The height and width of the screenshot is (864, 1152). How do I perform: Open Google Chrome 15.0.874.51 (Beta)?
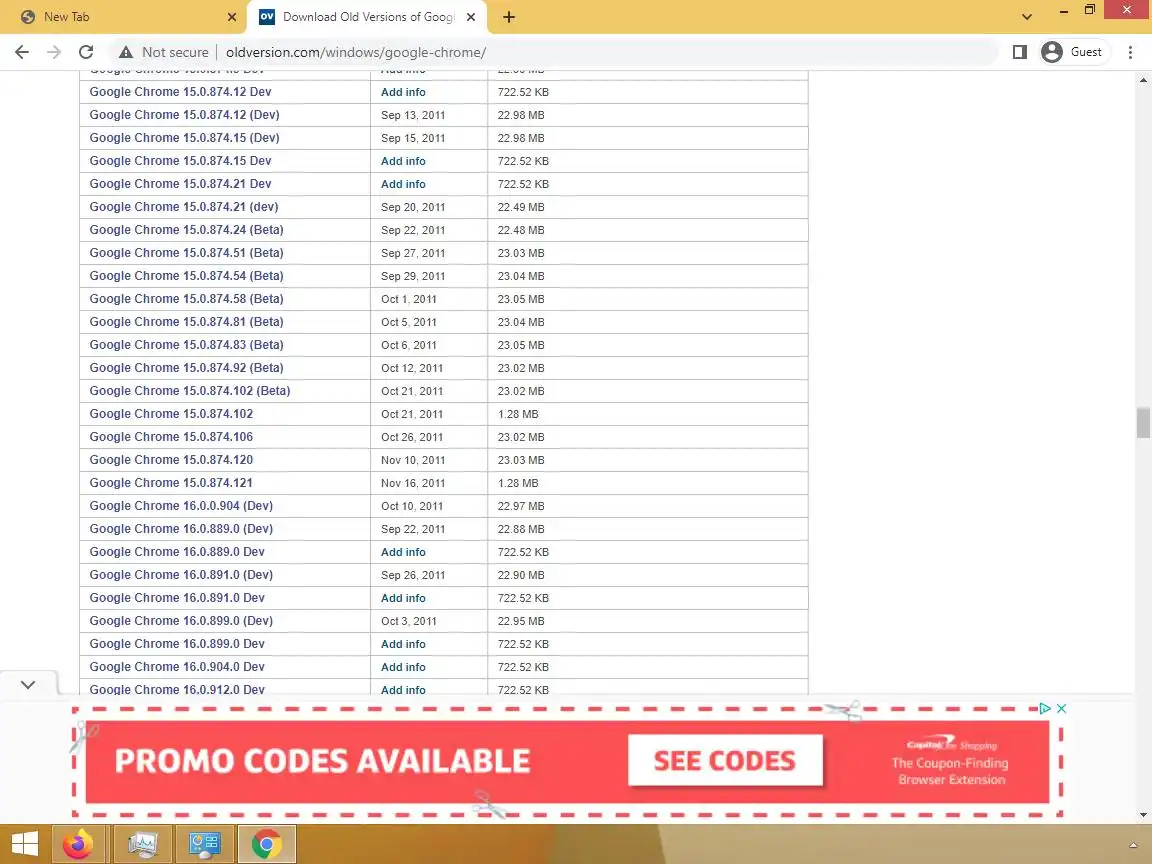[187, 253]
